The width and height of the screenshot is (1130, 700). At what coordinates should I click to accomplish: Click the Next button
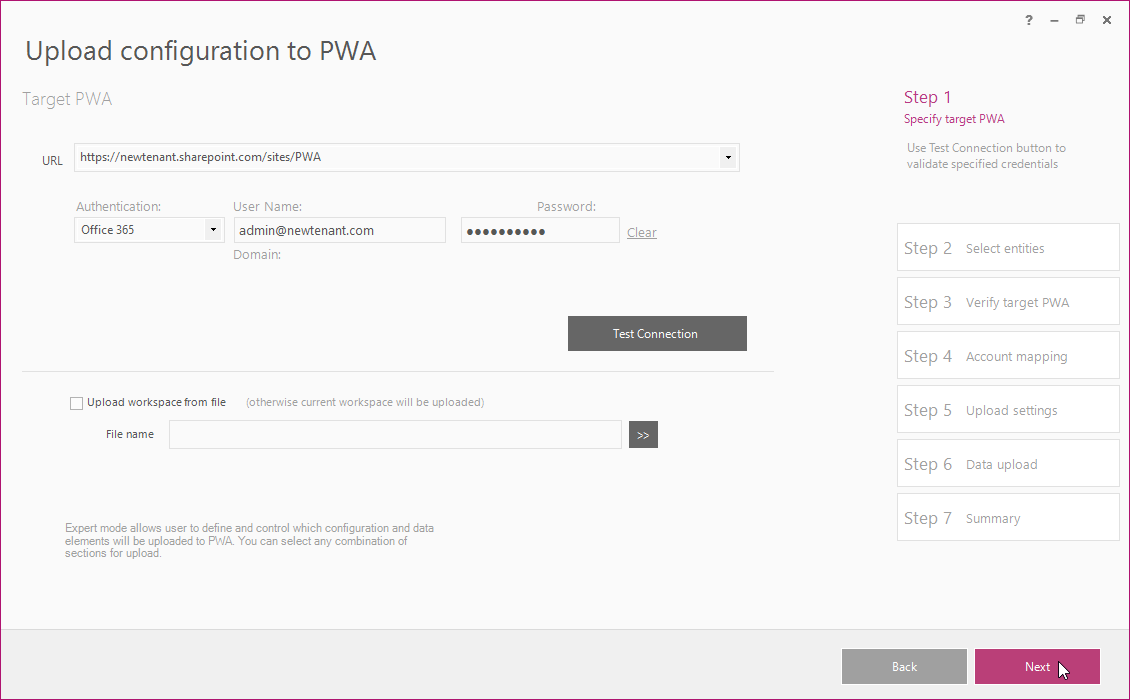(x=1037, y=667)
